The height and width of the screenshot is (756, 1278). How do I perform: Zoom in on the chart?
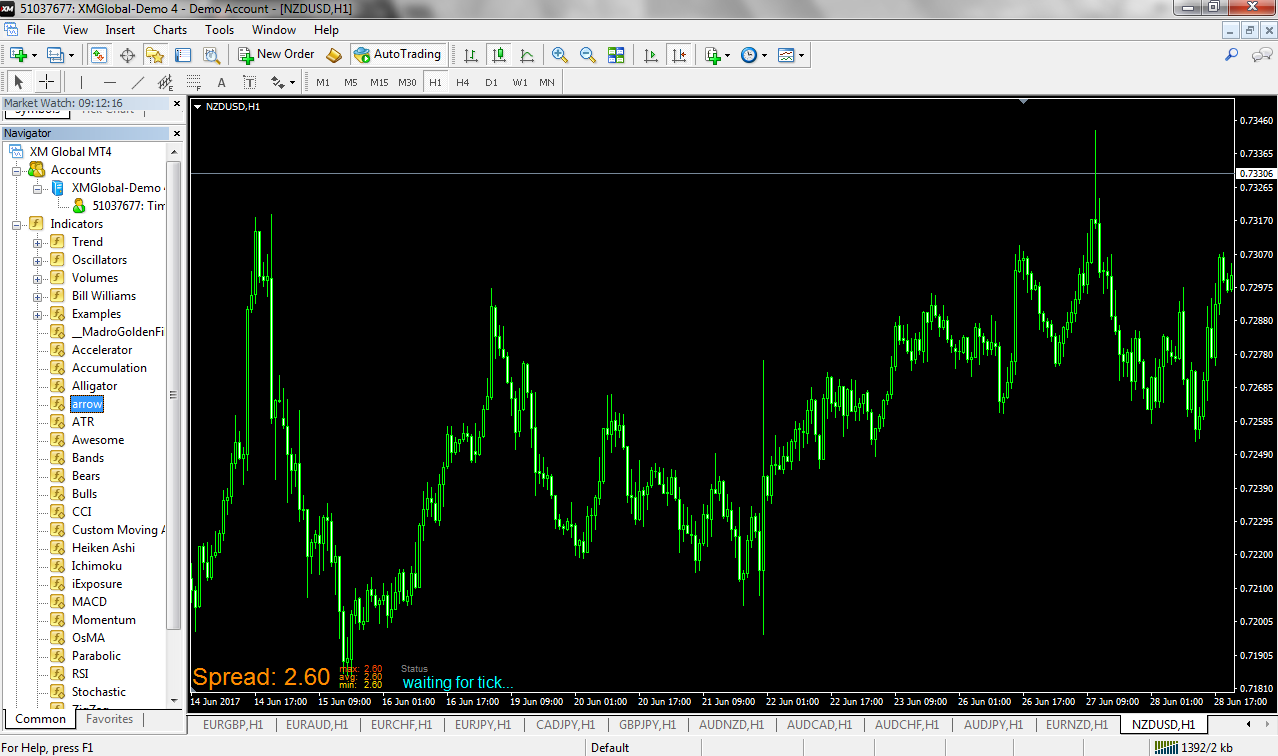pos(560,55)
